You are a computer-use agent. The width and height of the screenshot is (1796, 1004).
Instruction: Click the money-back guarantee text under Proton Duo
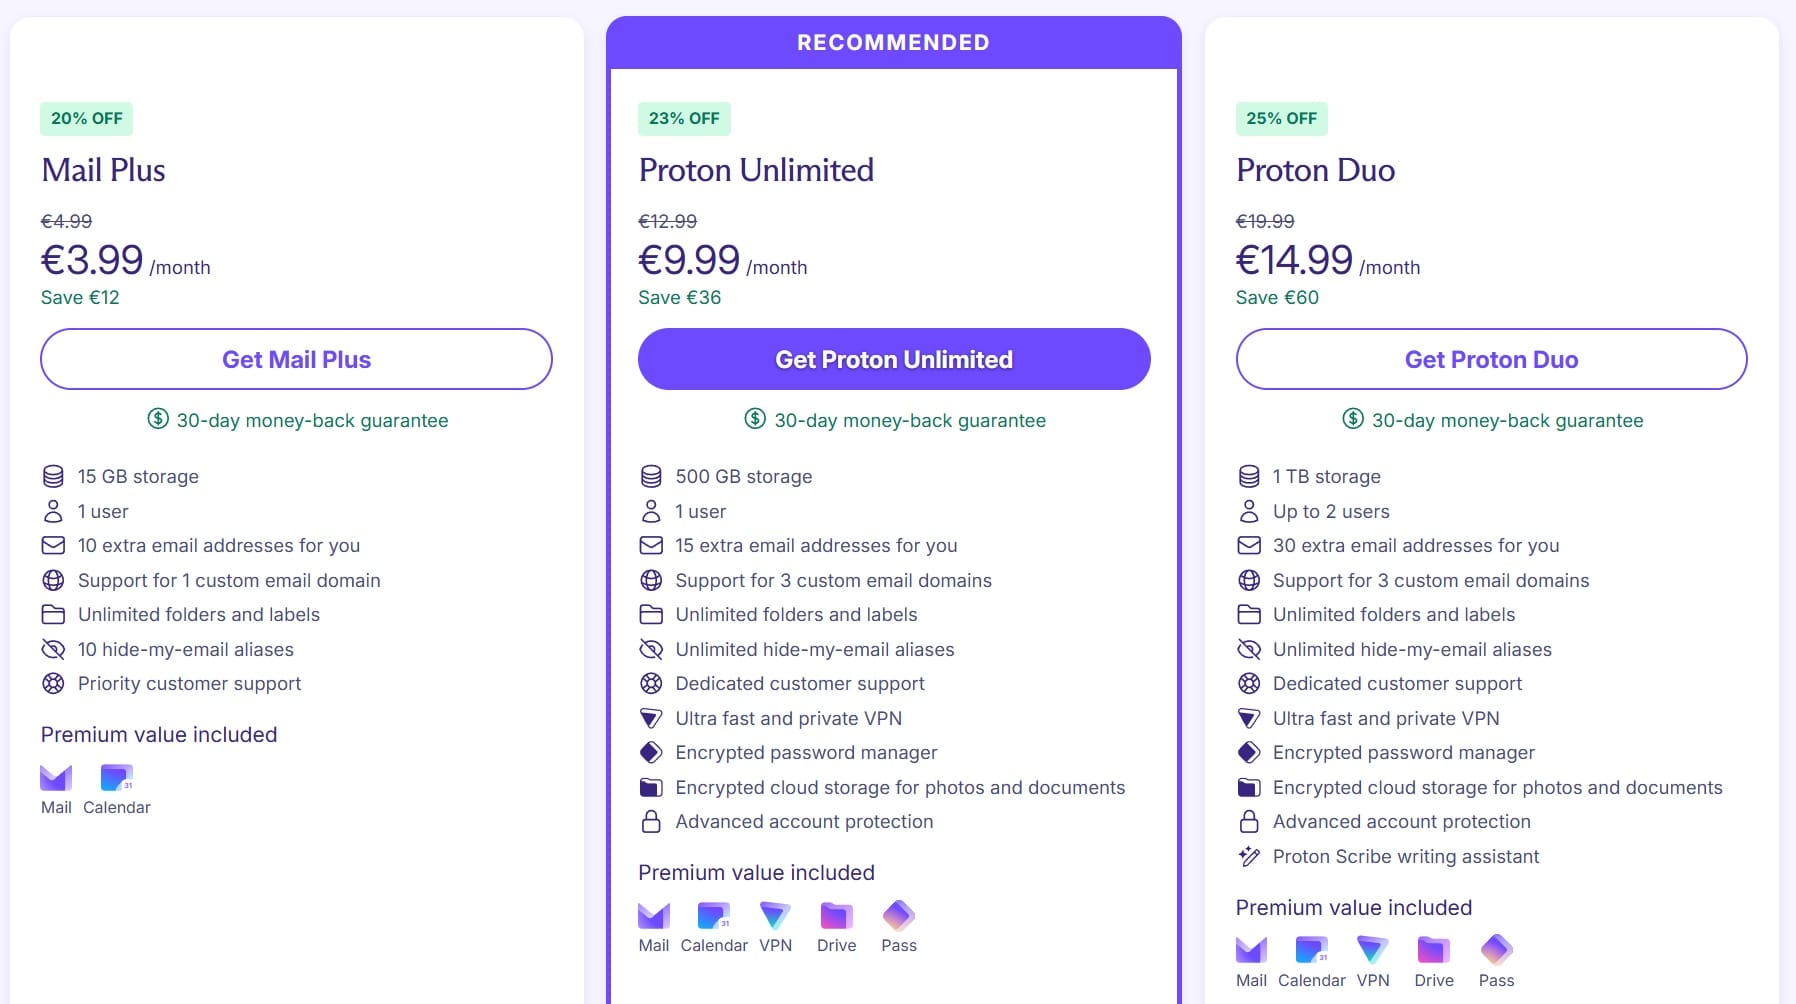[x=1507, y=421]
